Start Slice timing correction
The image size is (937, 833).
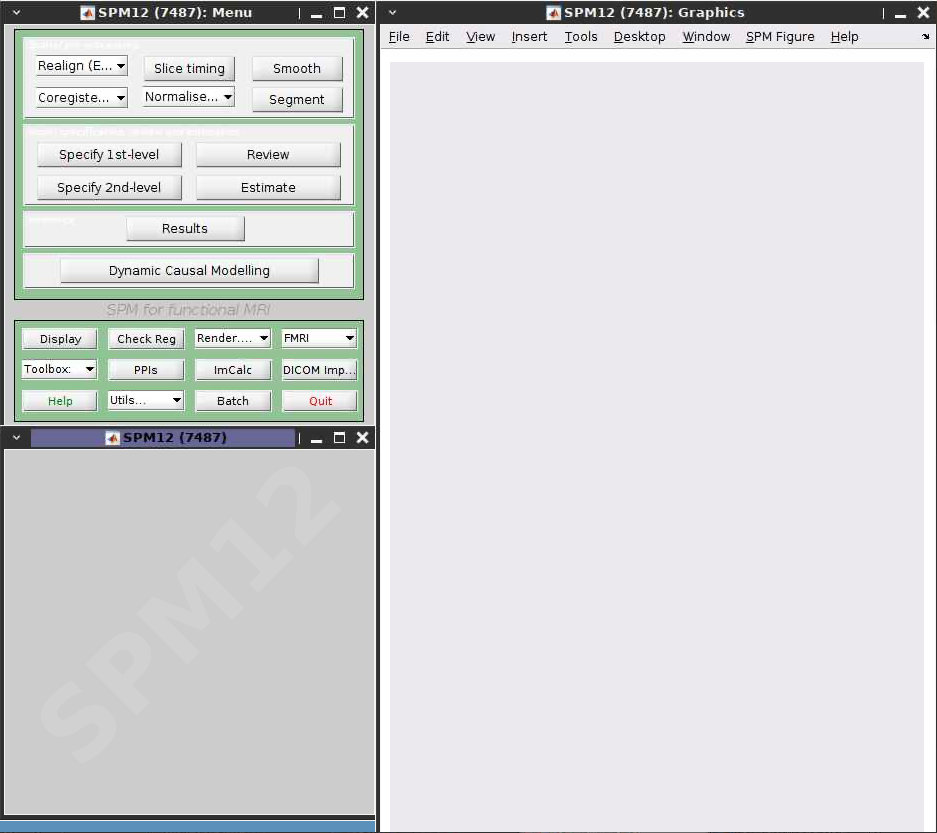tap(189, 69)
